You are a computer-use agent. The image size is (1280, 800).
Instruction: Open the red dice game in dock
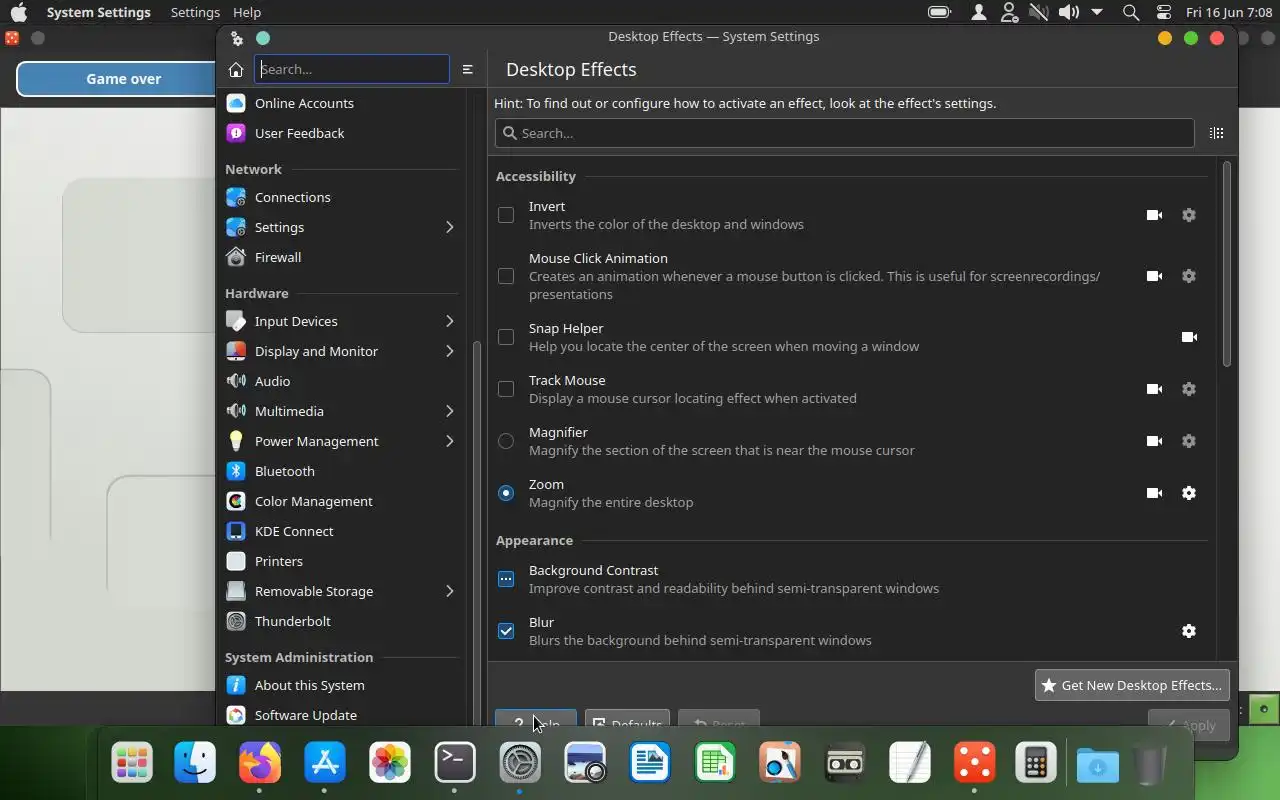pos(975,764)
